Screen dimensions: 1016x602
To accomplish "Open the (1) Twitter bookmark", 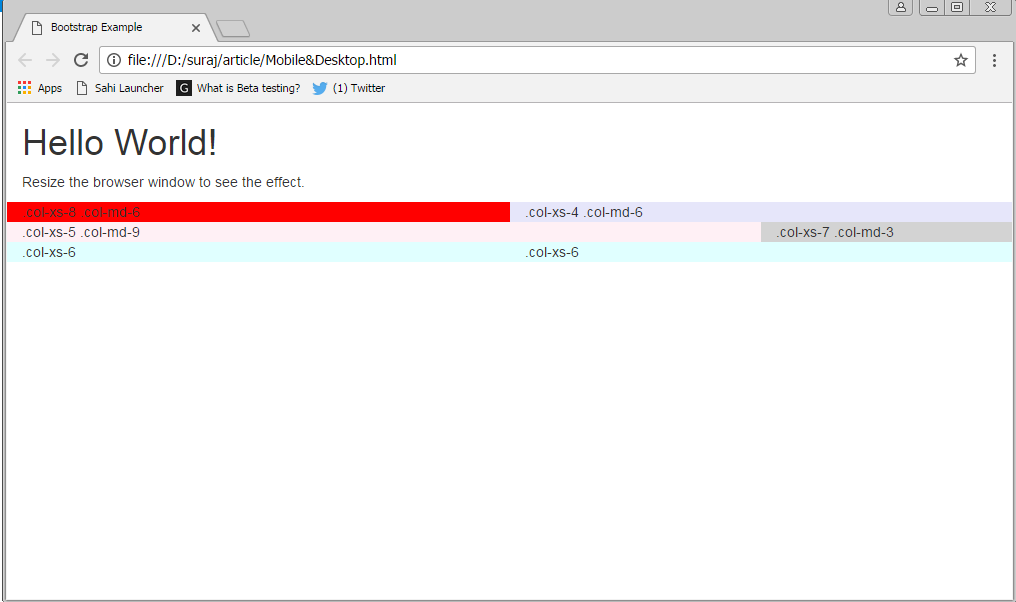I will pyautogui.click(x=349, y=88).
